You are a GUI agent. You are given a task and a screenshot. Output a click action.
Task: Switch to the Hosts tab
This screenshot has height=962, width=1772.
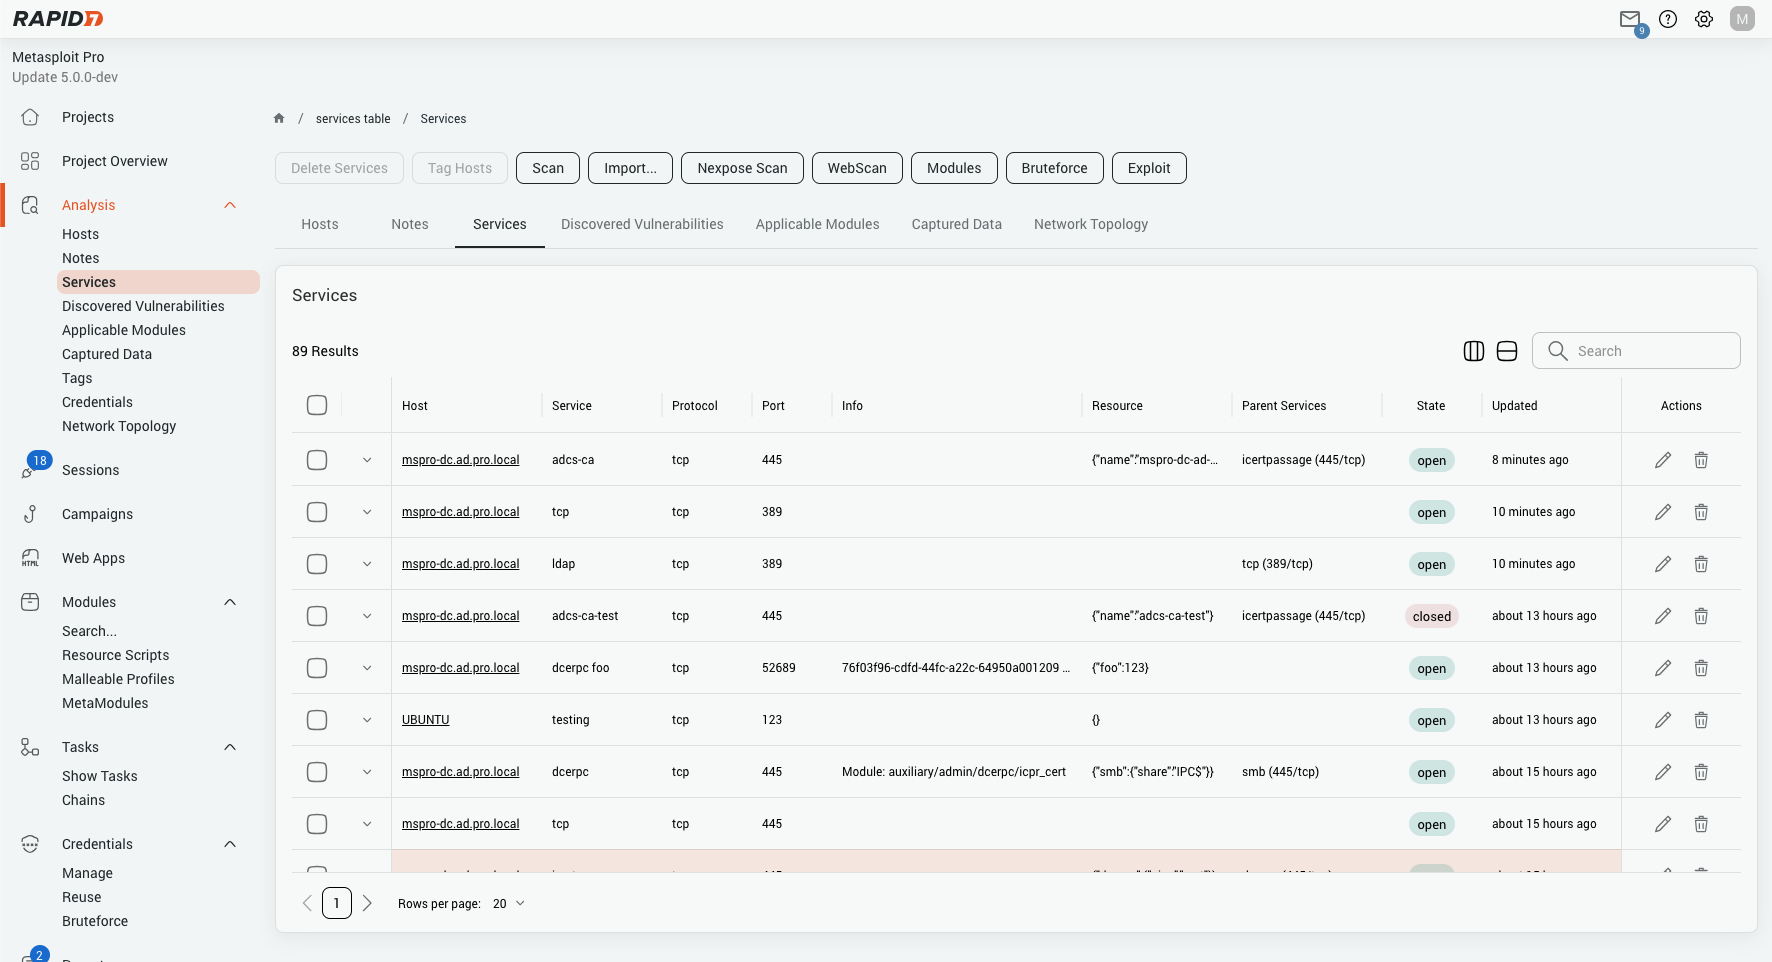pos(320,224)
